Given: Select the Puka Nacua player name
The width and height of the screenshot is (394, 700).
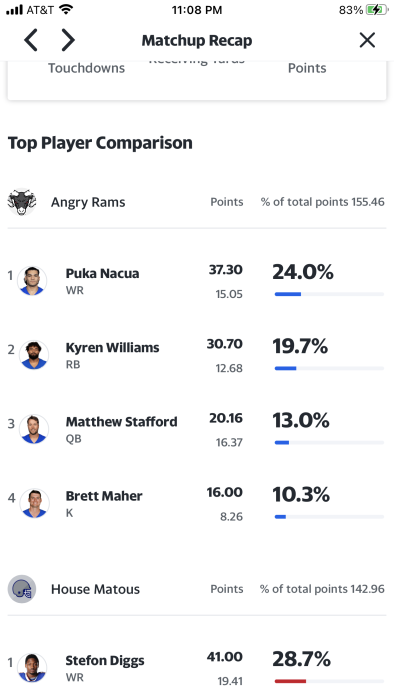Looking at the screenshot, I should click(x=102, y=273).
